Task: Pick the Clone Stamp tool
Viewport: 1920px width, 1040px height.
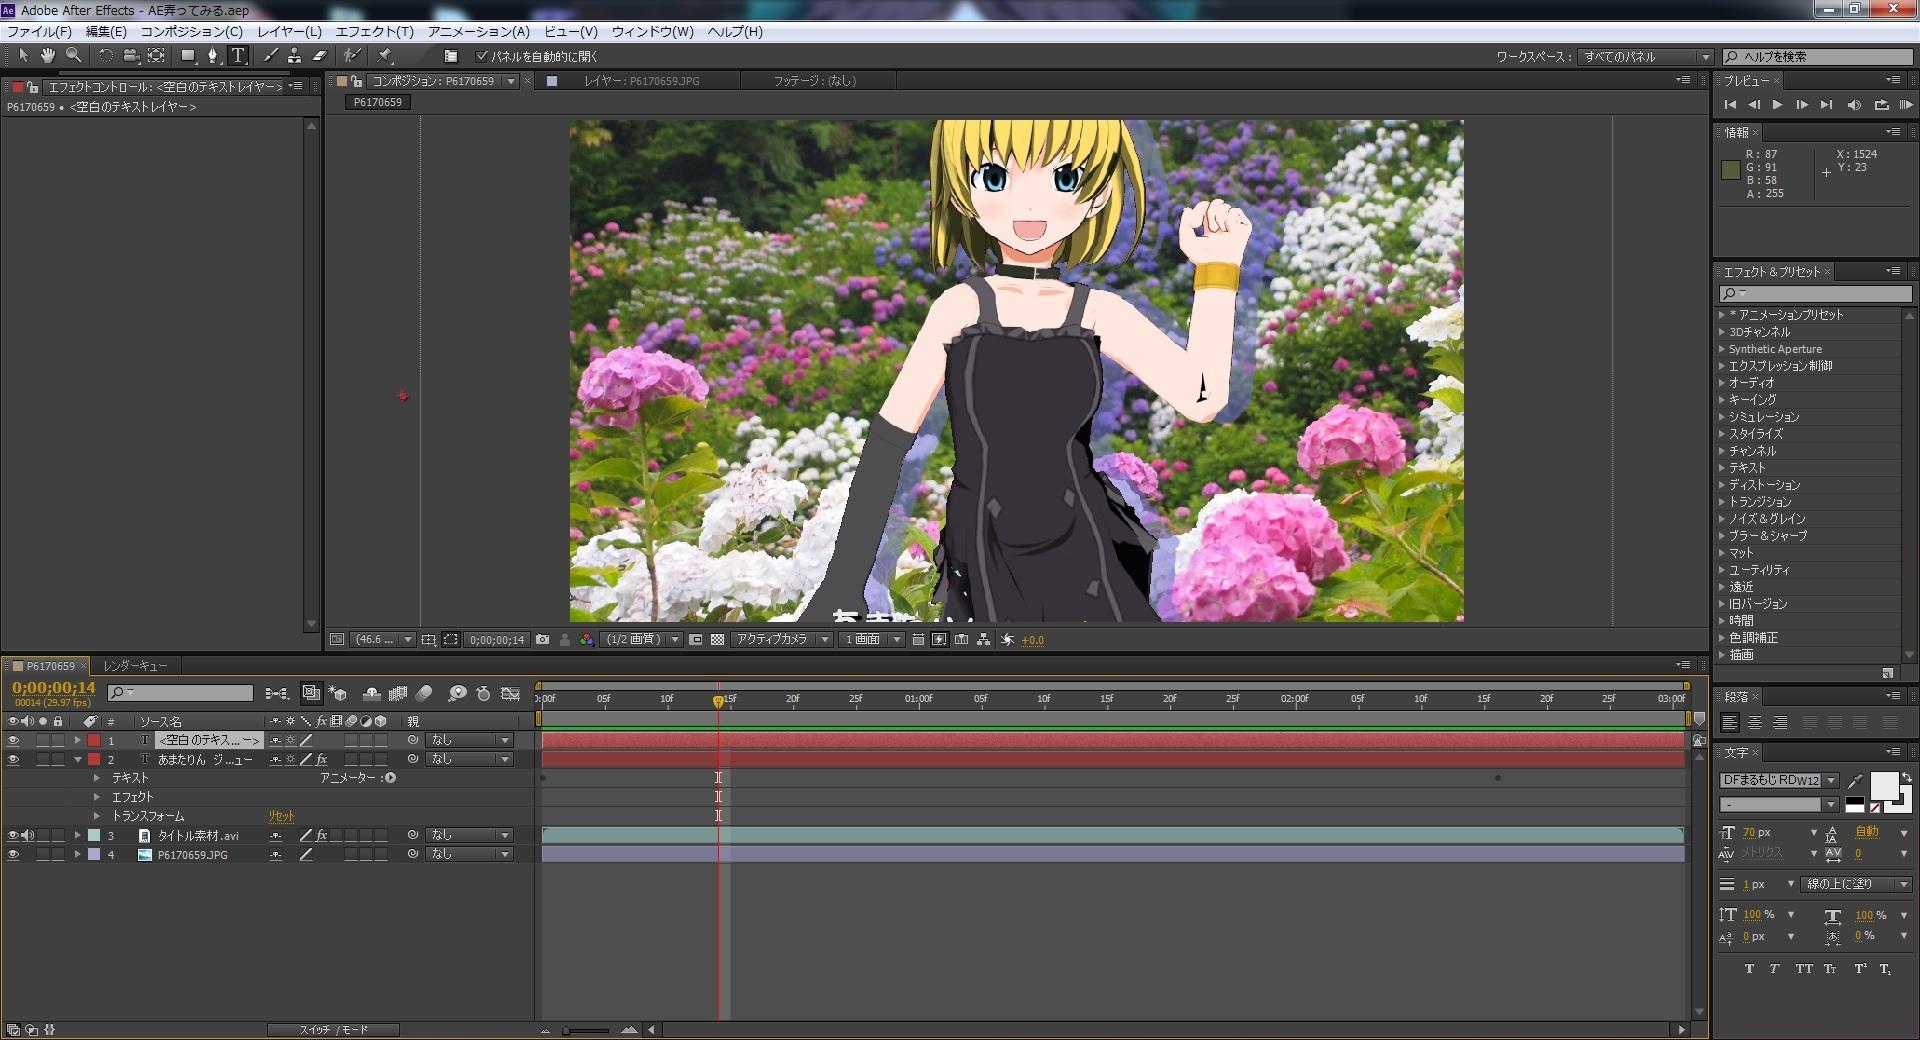Action: 294,56
